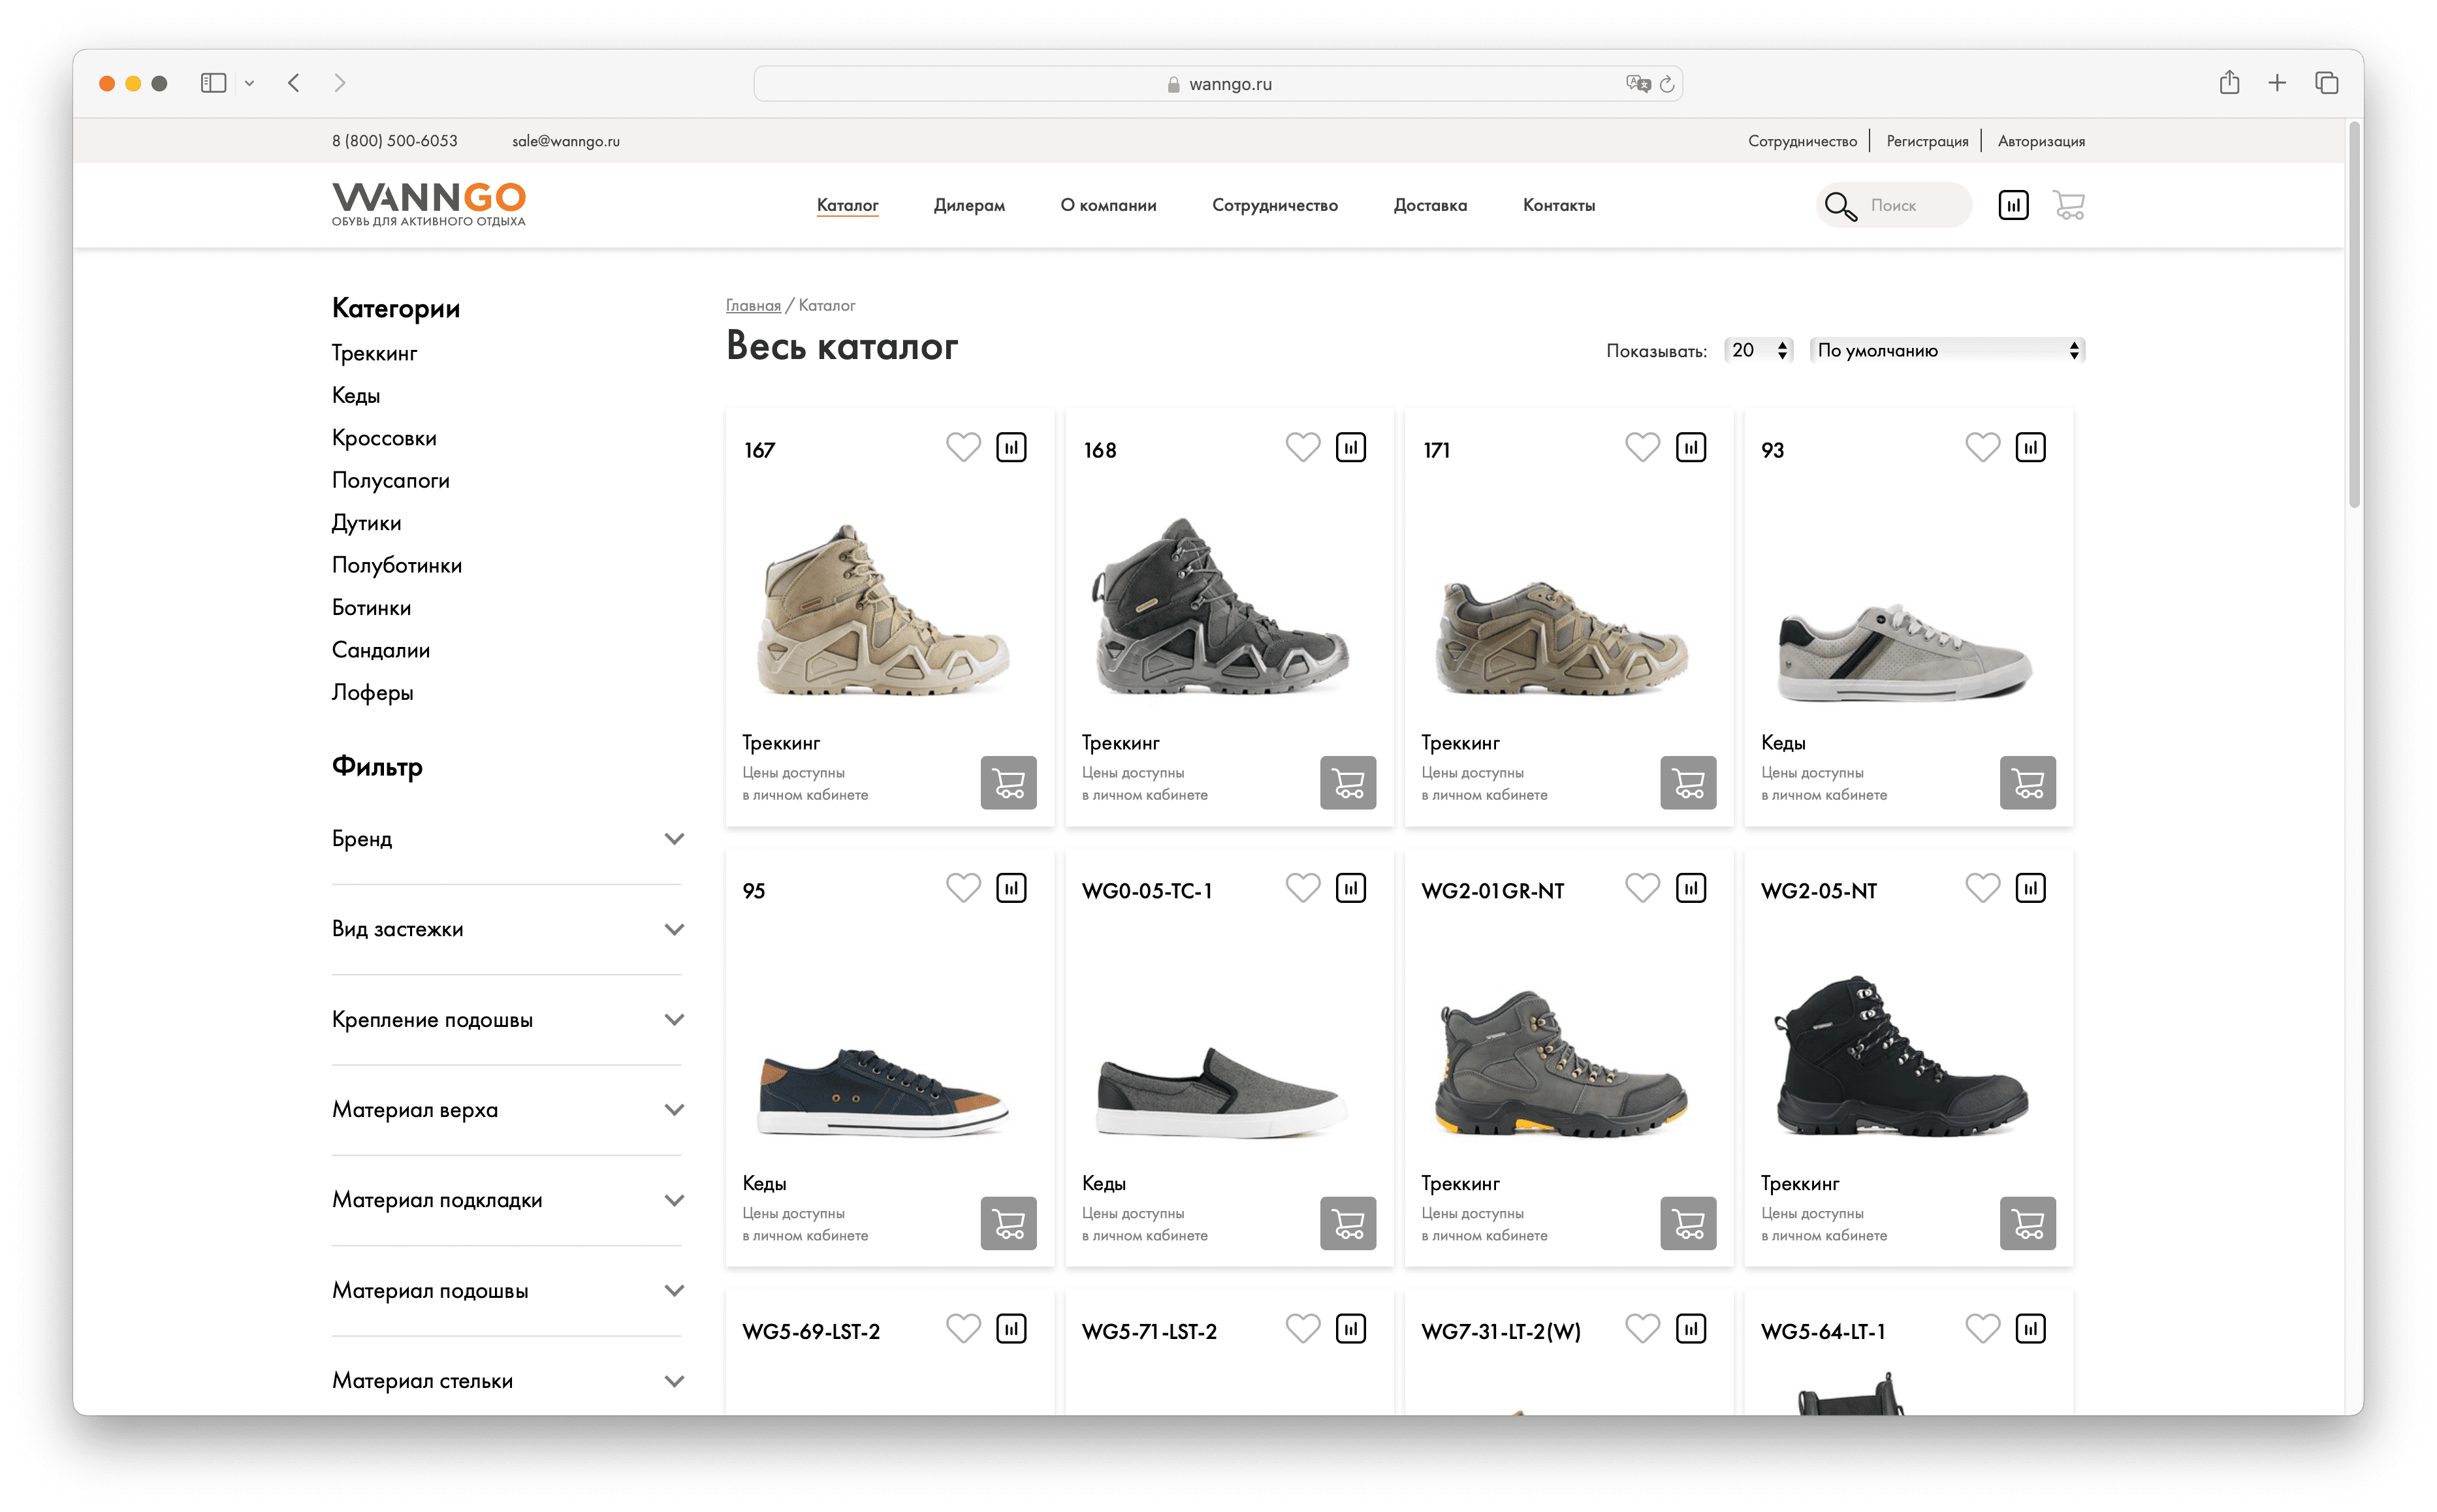Click Авторизация link in top bar

coord(2041,141)
